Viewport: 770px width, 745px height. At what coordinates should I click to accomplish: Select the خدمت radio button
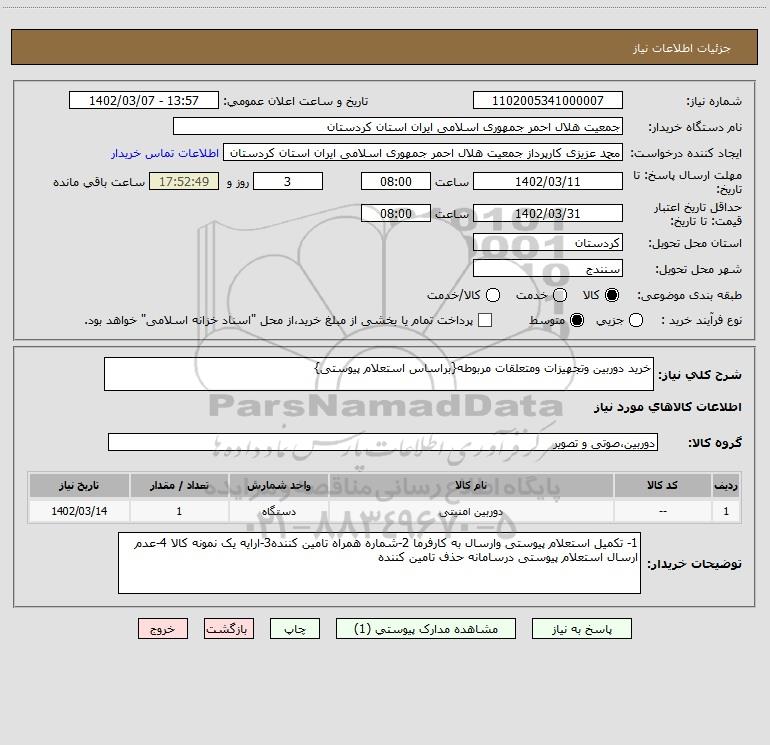click(x=560, y=295)
